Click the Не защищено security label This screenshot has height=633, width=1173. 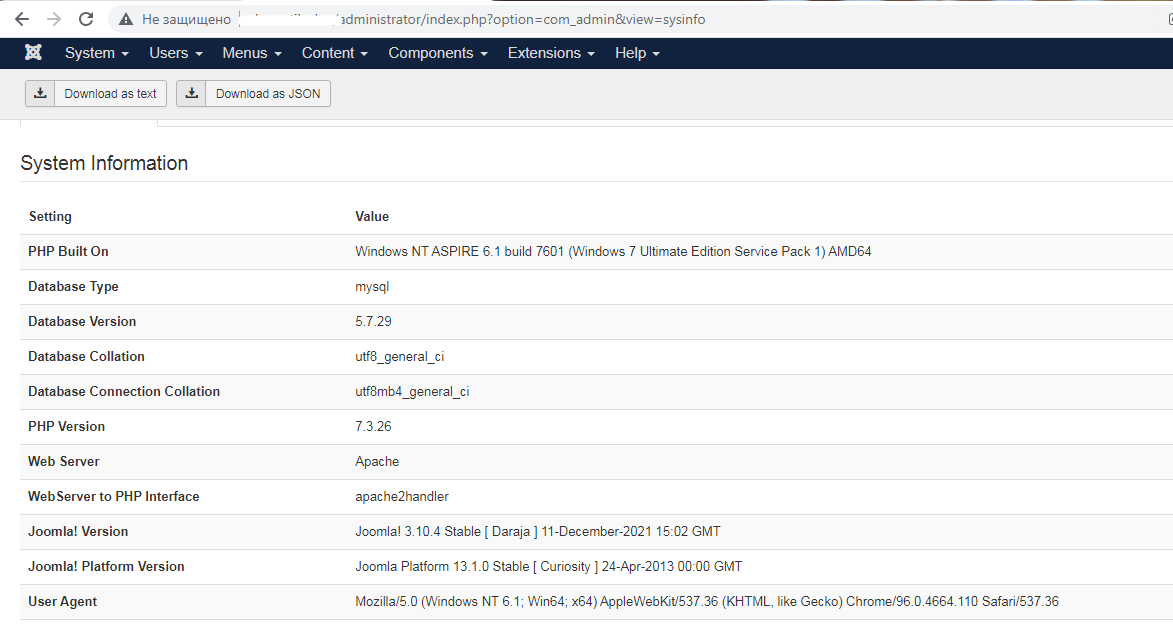pyautogui.click(x=186, y=19)
